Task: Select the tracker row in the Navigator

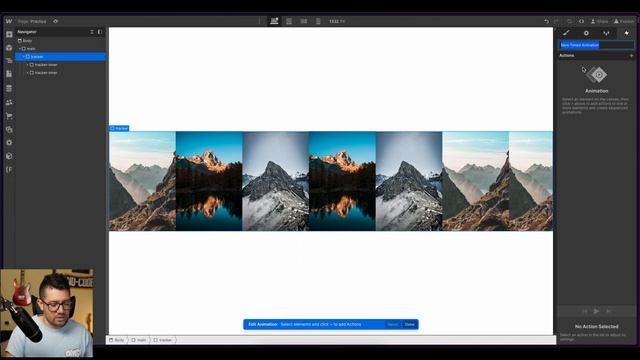Action: (x=60, y=57)
